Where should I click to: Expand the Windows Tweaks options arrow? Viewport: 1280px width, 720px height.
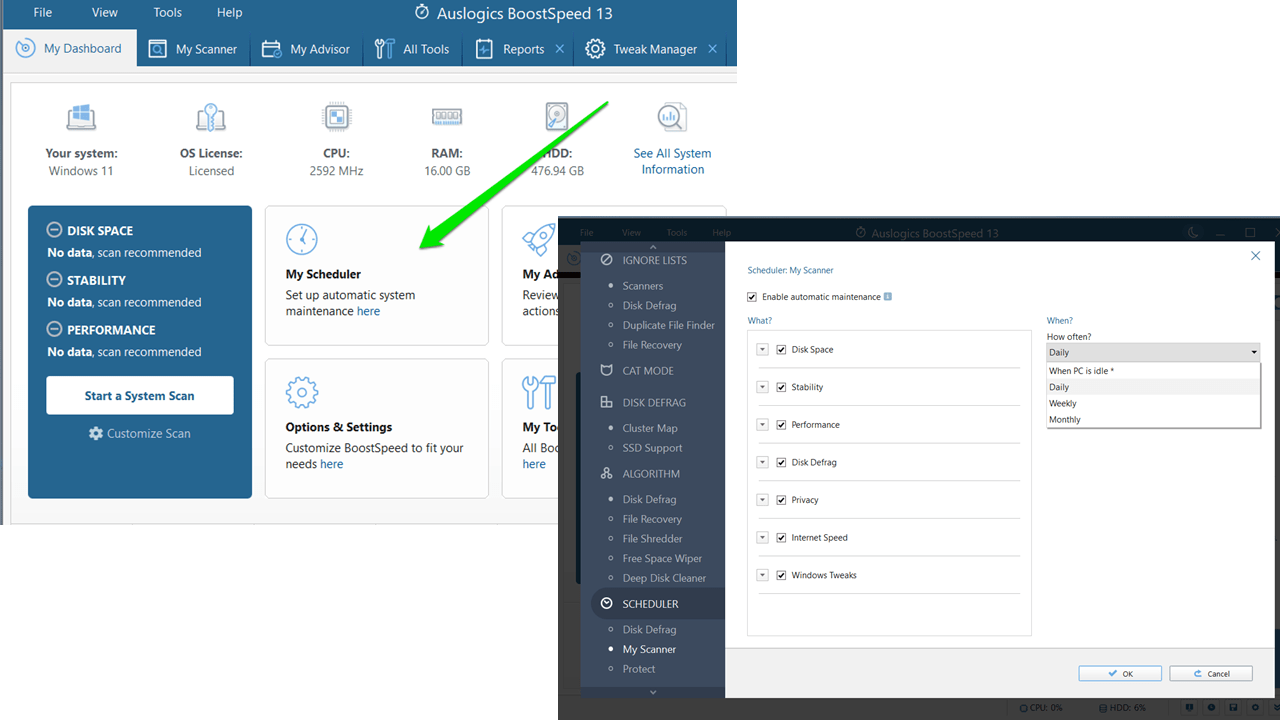[x=762, y=575]
